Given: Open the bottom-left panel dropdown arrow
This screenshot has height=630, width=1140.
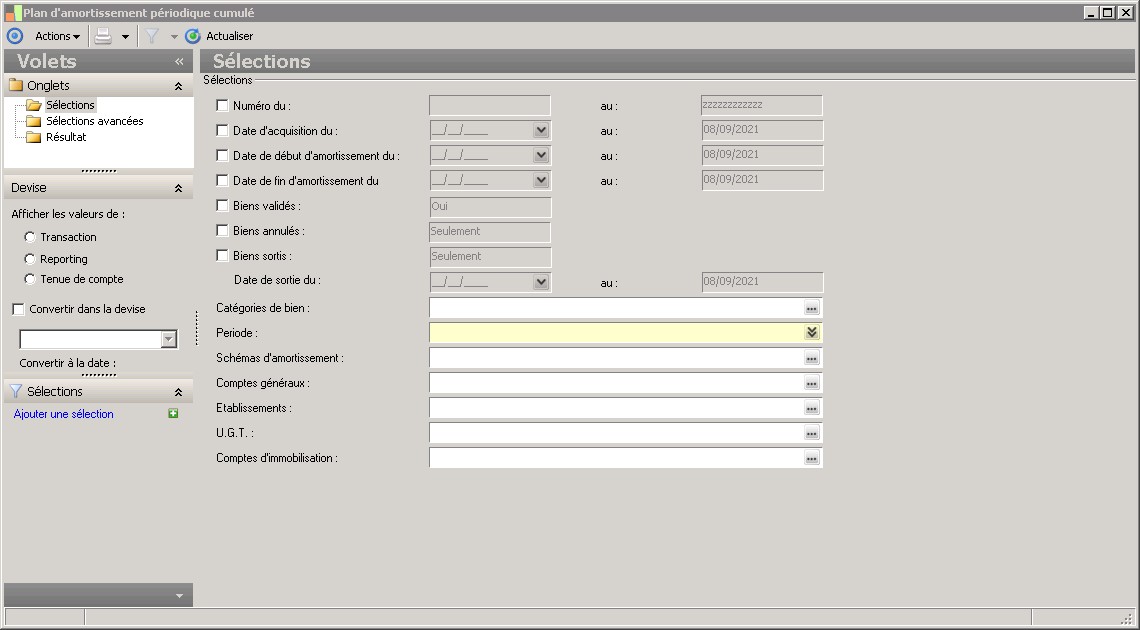Looking at the screenshot, I should coord(179,596).
